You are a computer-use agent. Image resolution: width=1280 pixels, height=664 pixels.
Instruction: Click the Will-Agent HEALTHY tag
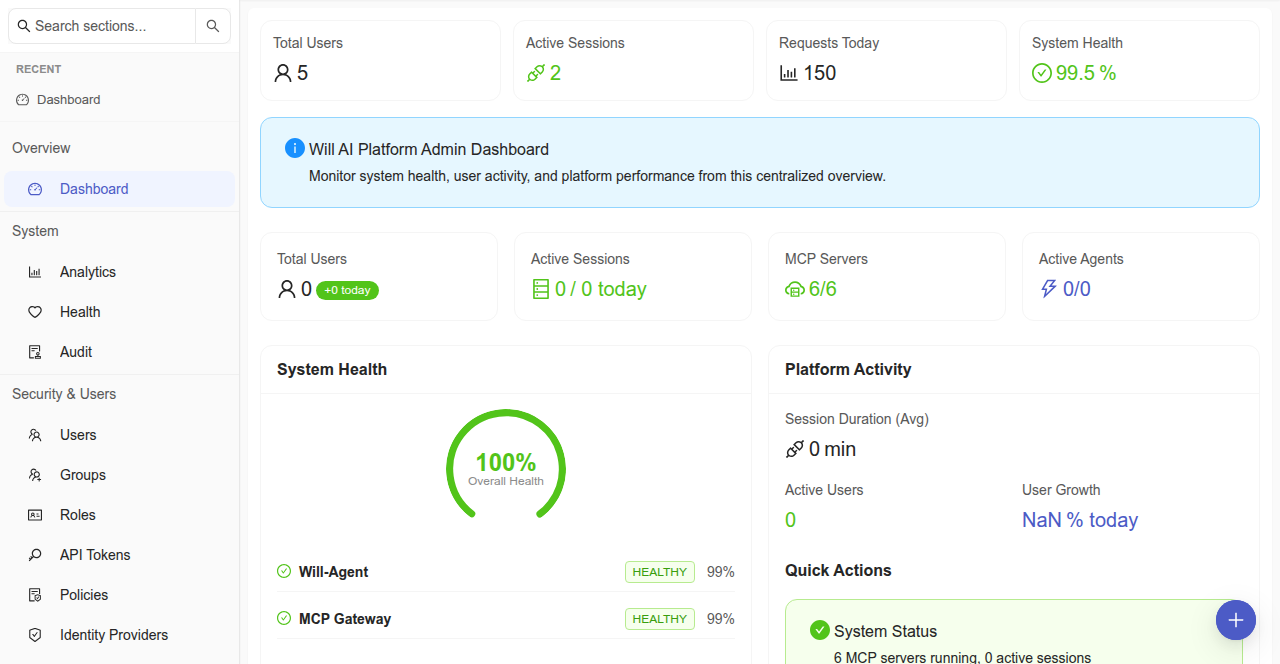pos(660,572)
